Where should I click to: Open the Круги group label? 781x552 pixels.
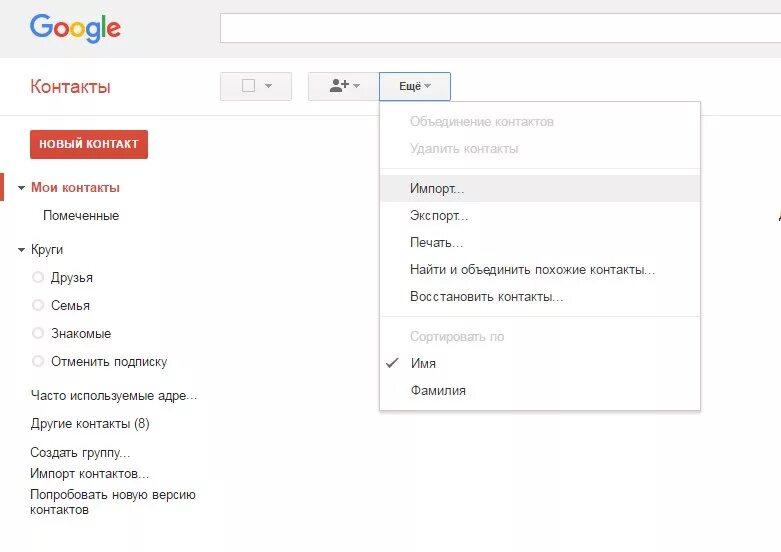tap(47, 250)
